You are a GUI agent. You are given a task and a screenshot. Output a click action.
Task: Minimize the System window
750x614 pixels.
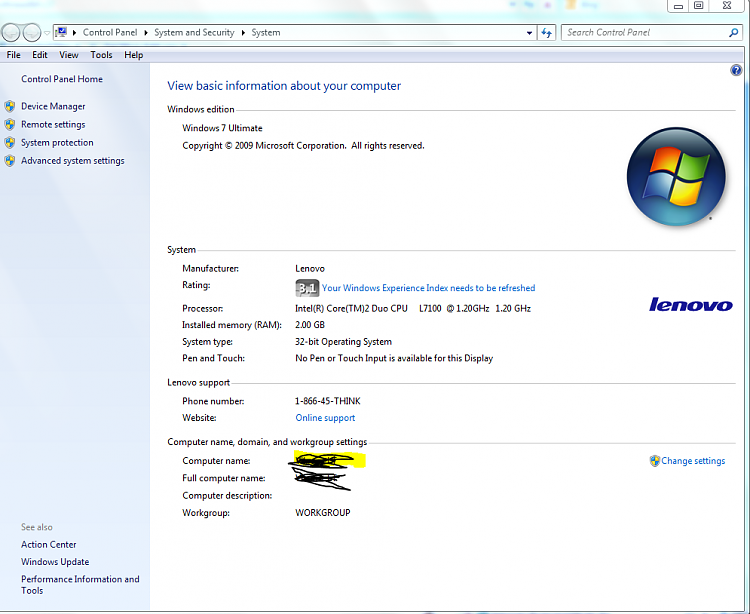click(678, 6)
